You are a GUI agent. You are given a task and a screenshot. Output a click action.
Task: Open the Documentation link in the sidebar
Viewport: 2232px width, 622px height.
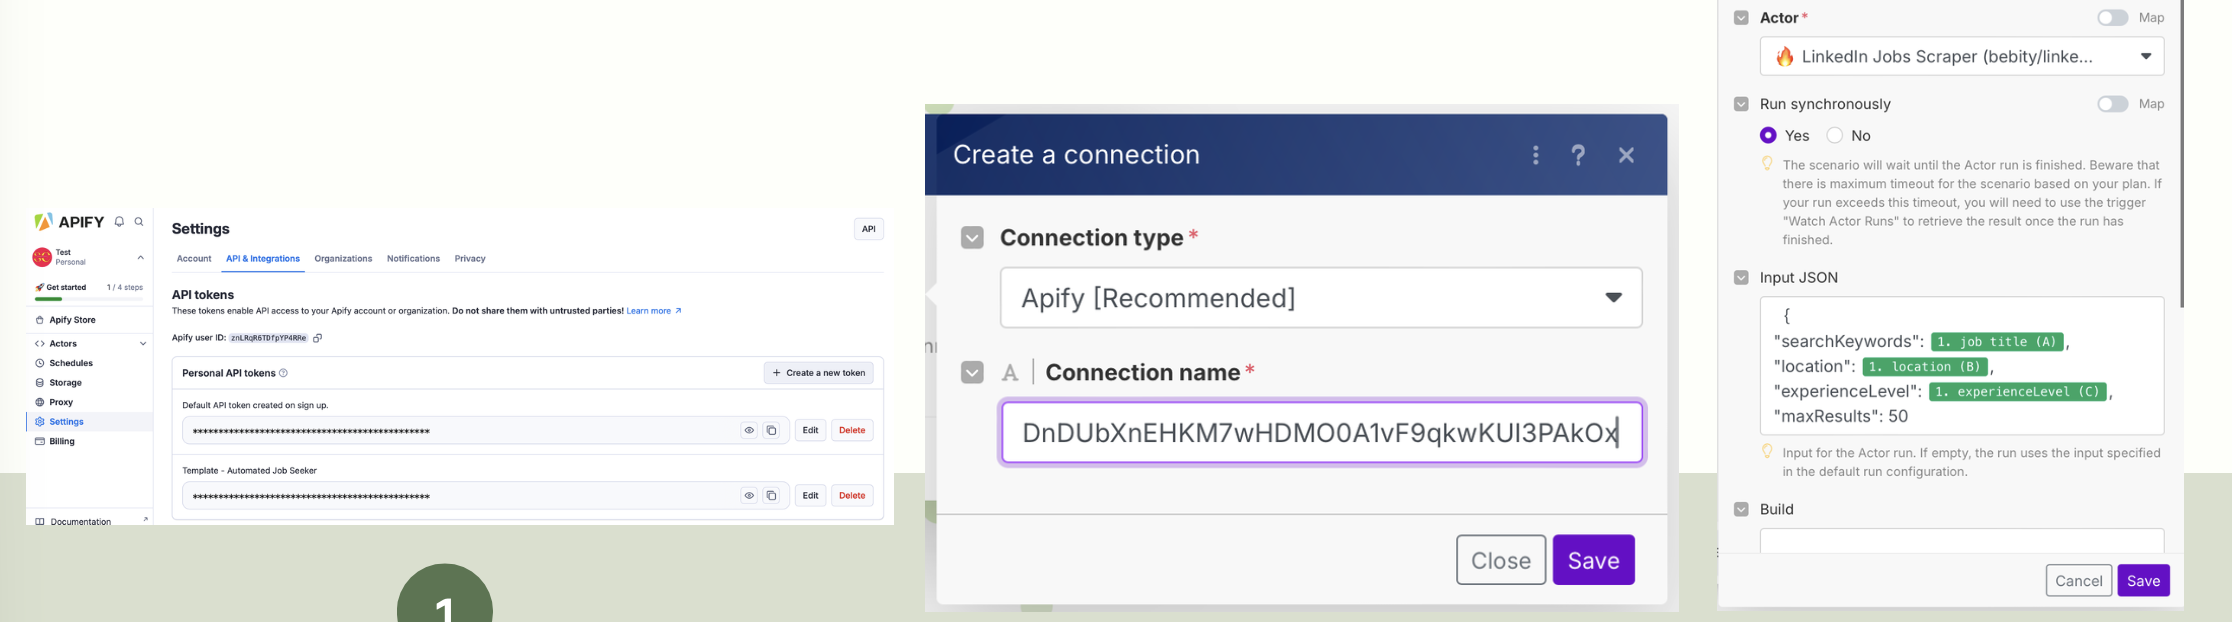click(x=80, y=521)
